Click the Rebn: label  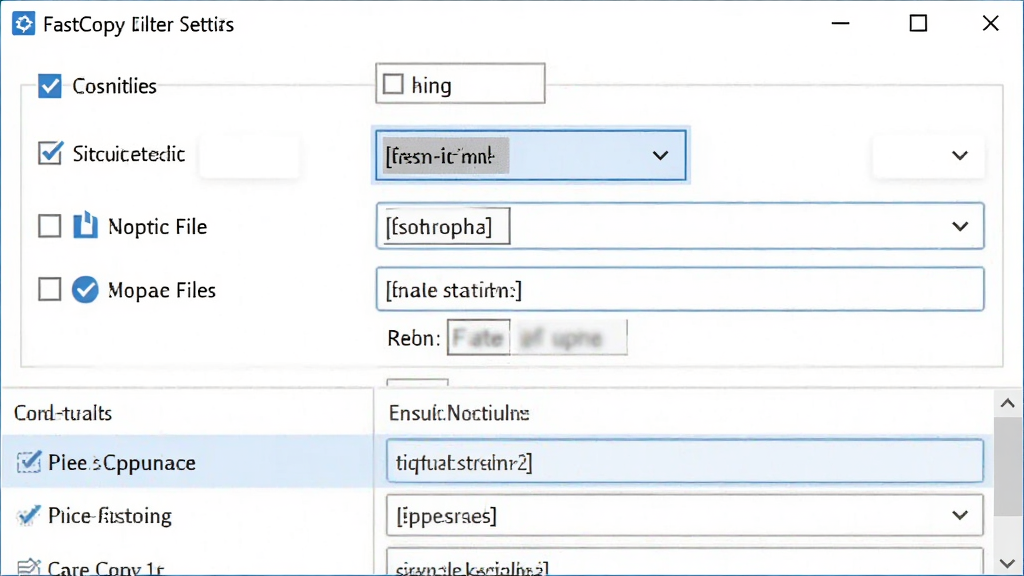pos(413,338)
